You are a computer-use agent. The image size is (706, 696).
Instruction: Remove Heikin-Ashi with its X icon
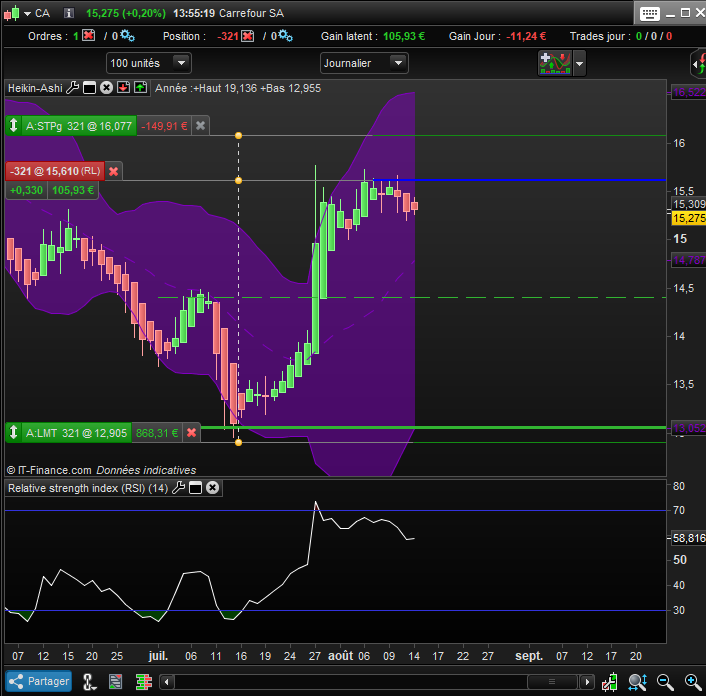coord(105,88)
